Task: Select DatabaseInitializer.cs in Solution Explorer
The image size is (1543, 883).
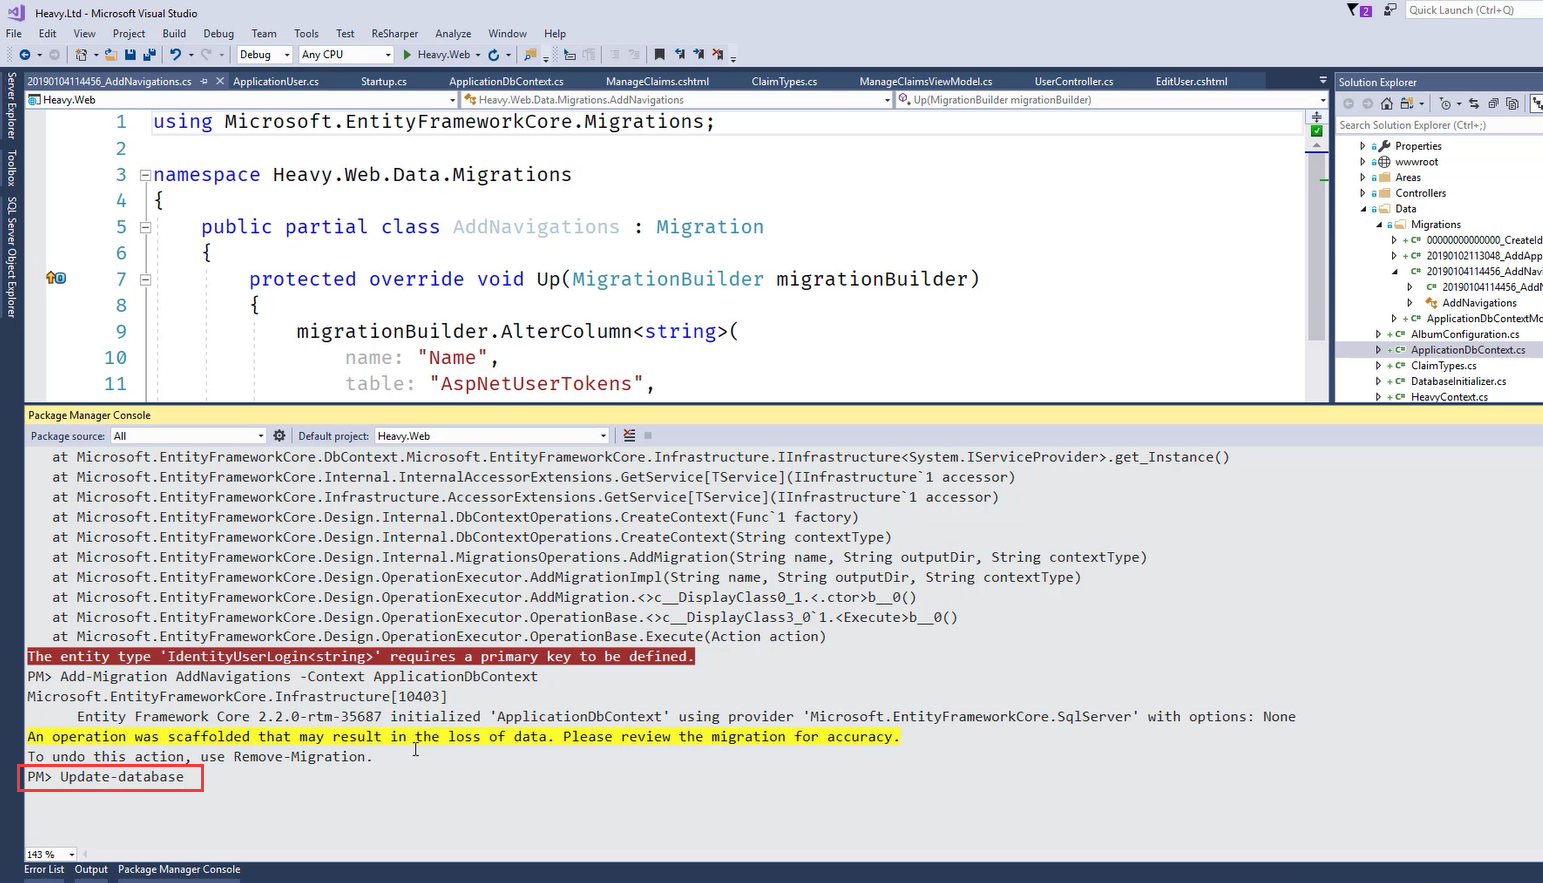Action: pos(1458,381)
